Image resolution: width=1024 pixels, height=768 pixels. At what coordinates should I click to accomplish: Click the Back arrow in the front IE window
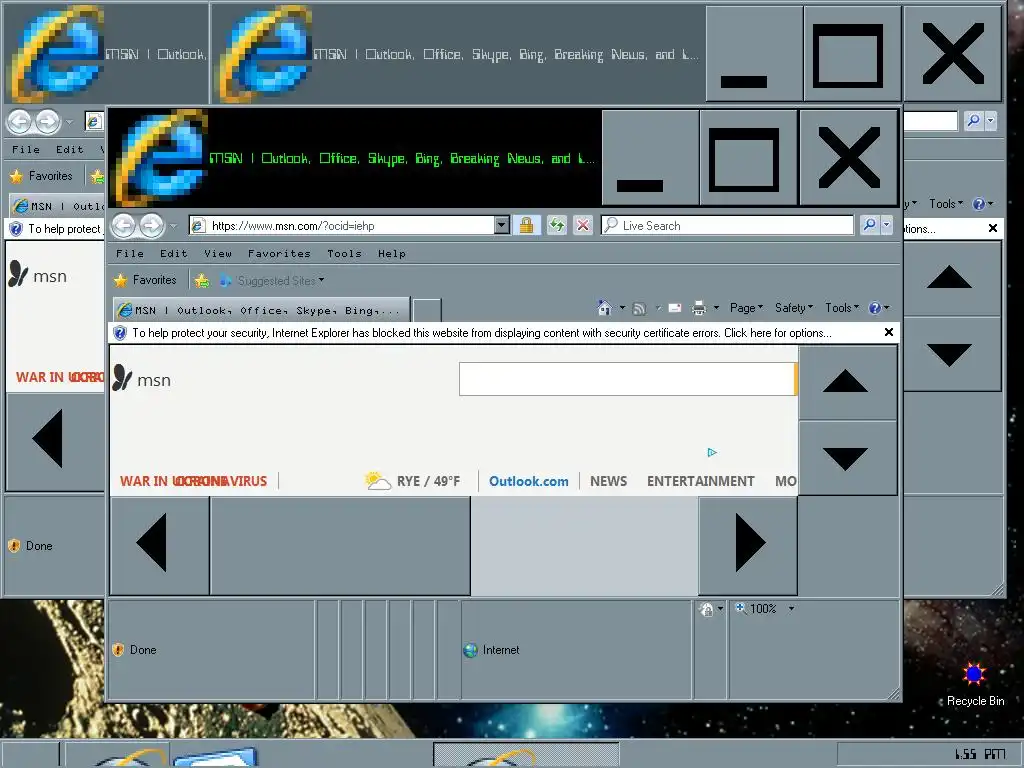coord(123,226)
